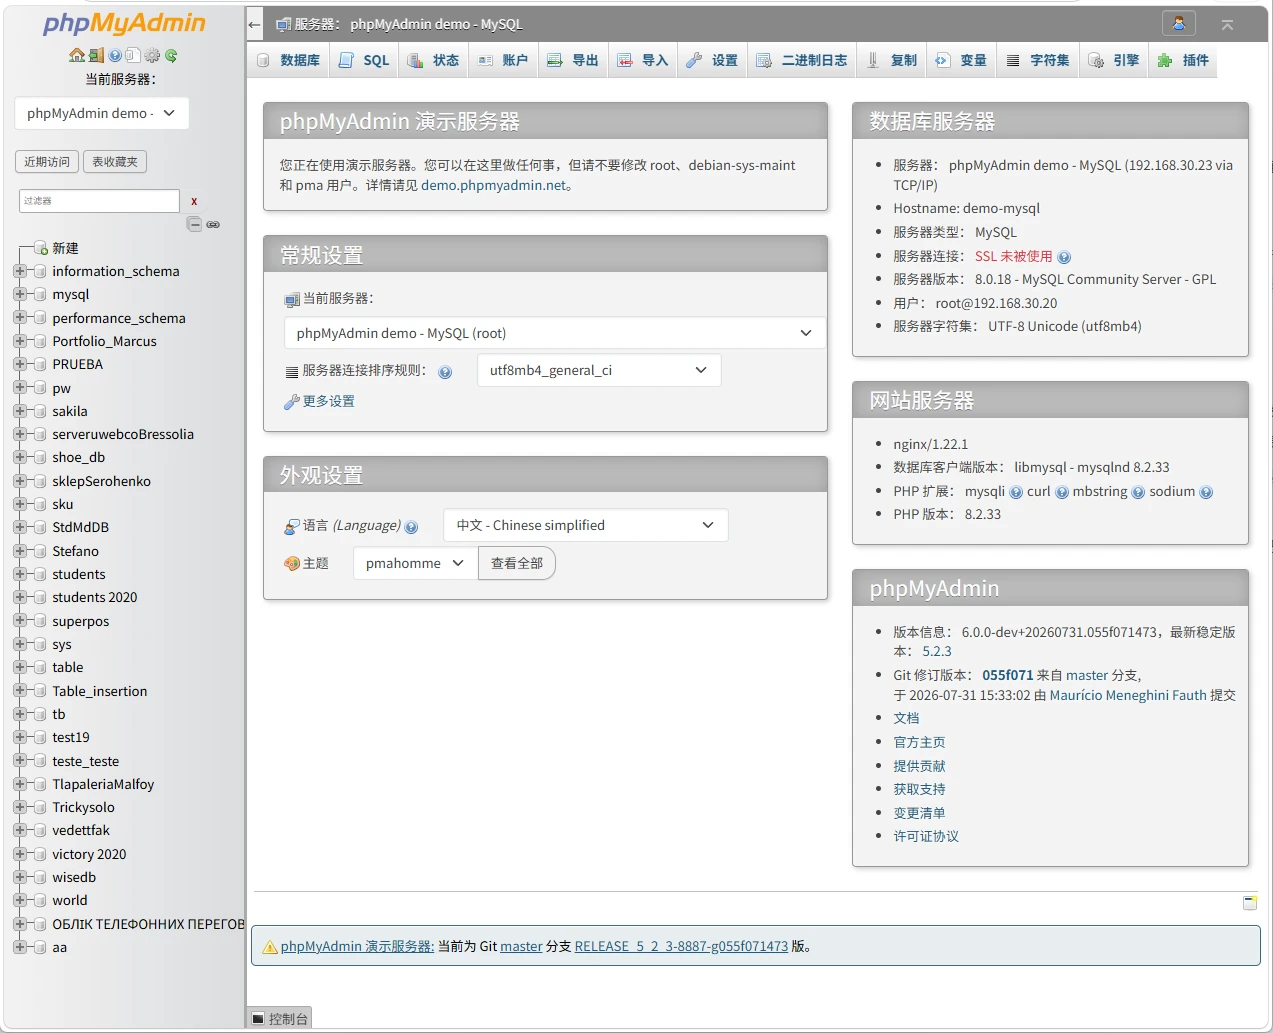Open the blue question-mark docs icon under logo
The image size is (1273, 1033).
click(115, 56)
